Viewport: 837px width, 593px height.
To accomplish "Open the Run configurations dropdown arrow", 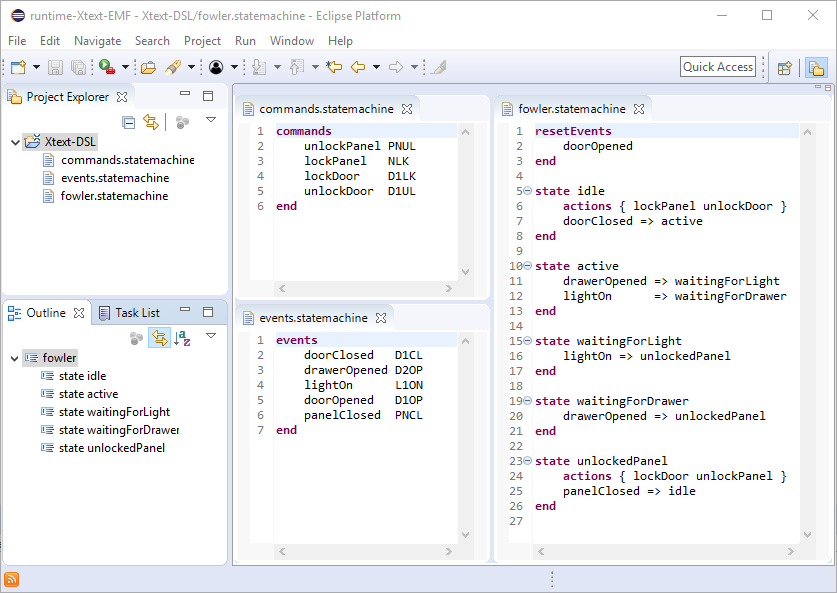I will (x=125, y=67).
